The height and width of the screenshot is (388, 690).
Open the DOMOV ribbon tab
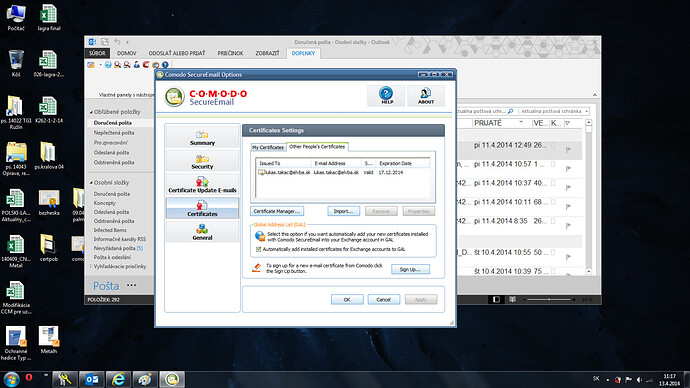click(x=127, y=53)
